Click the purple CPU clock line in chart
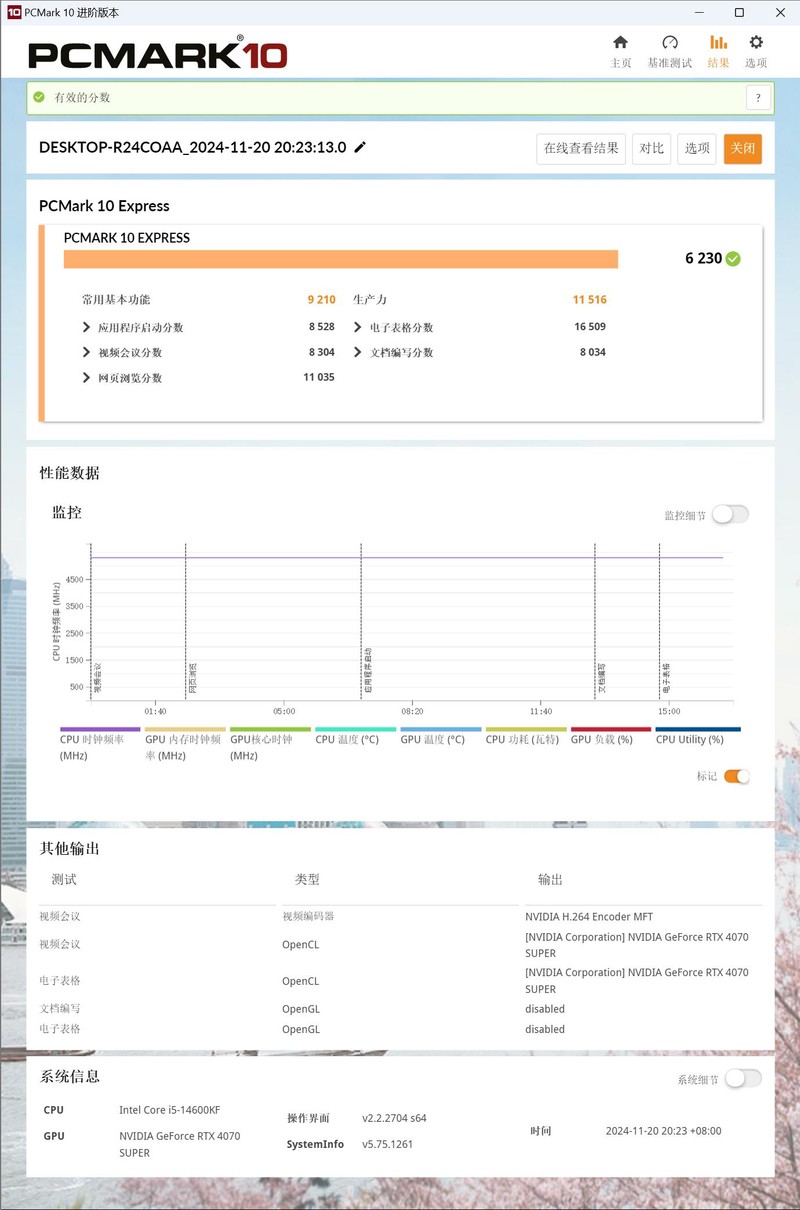The height and width of the screenshot is (1210, 800). [407, 557]
